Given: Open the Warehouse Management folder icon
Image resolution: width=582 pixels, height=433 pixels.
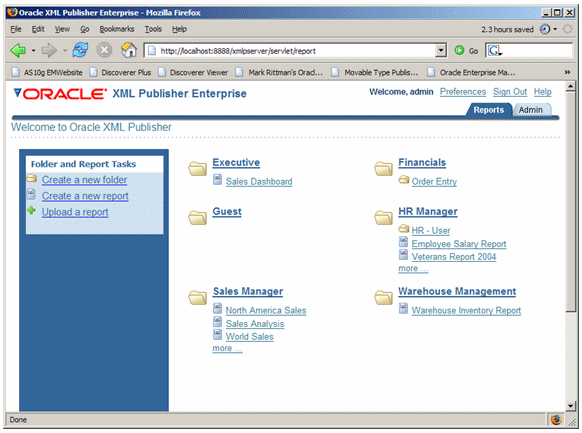Looking at the screenshot, I should click(383, 298).
